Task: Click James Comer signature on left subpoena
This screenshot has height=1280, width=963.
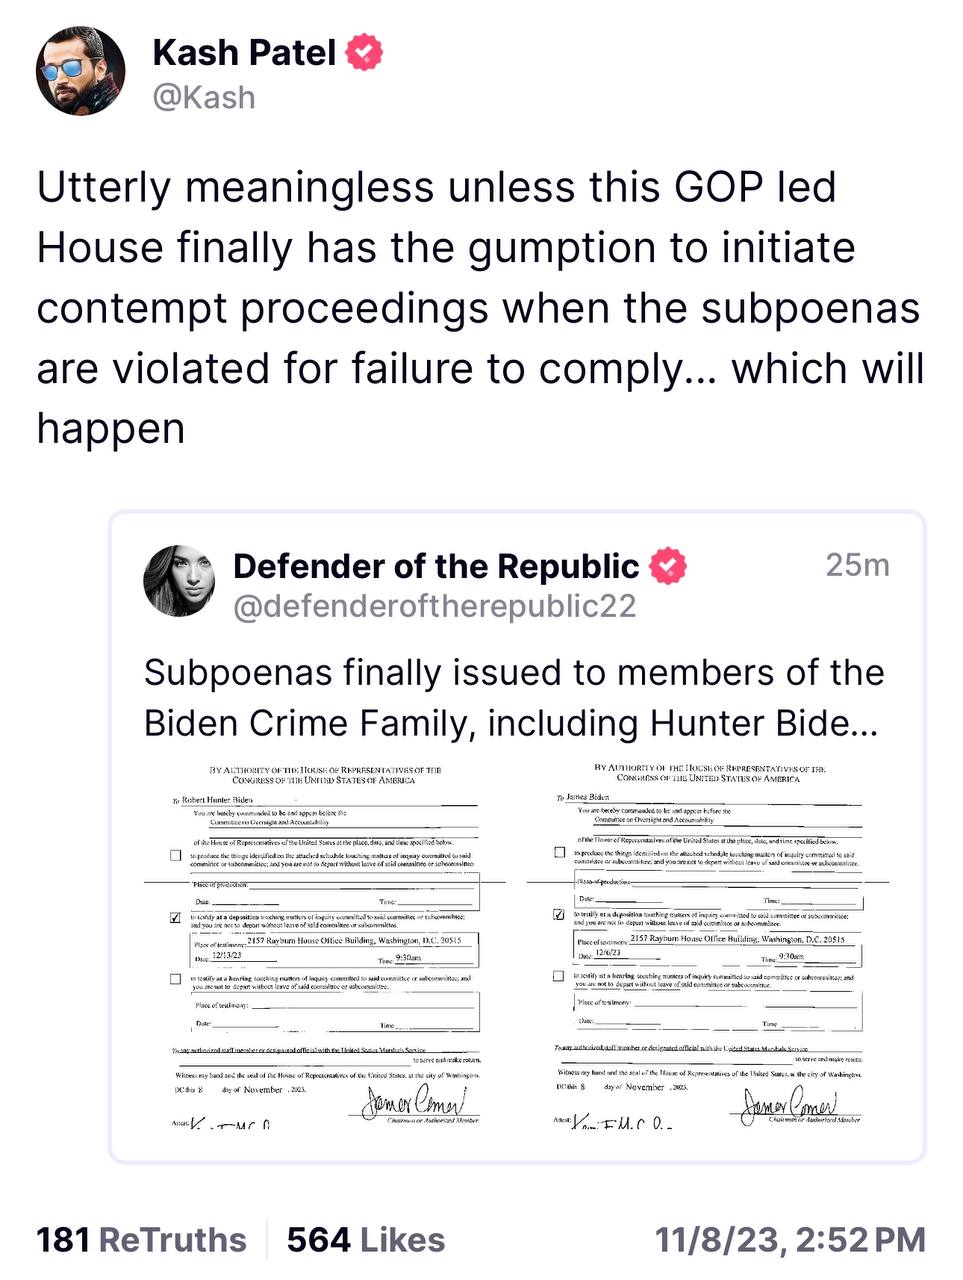Action: (x=412, y=1103)
